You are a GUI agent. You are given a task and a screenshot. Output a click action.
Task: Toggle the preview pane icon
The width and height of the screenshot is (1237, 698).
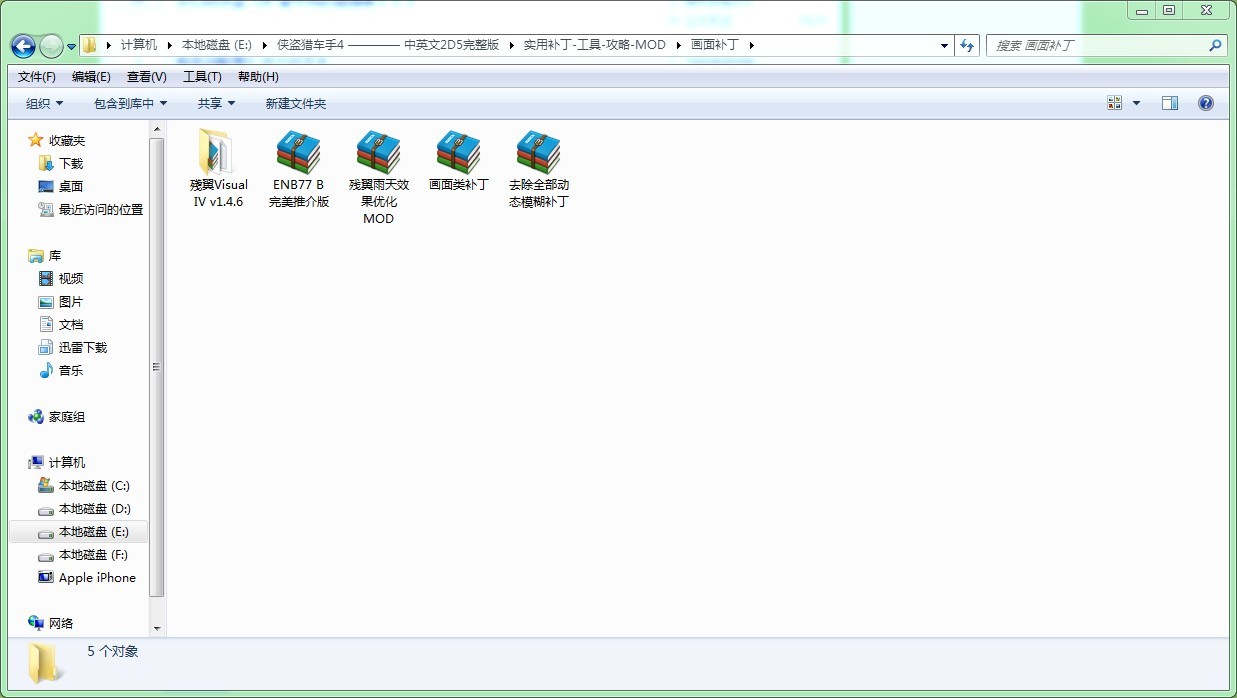pos(1170,103)
